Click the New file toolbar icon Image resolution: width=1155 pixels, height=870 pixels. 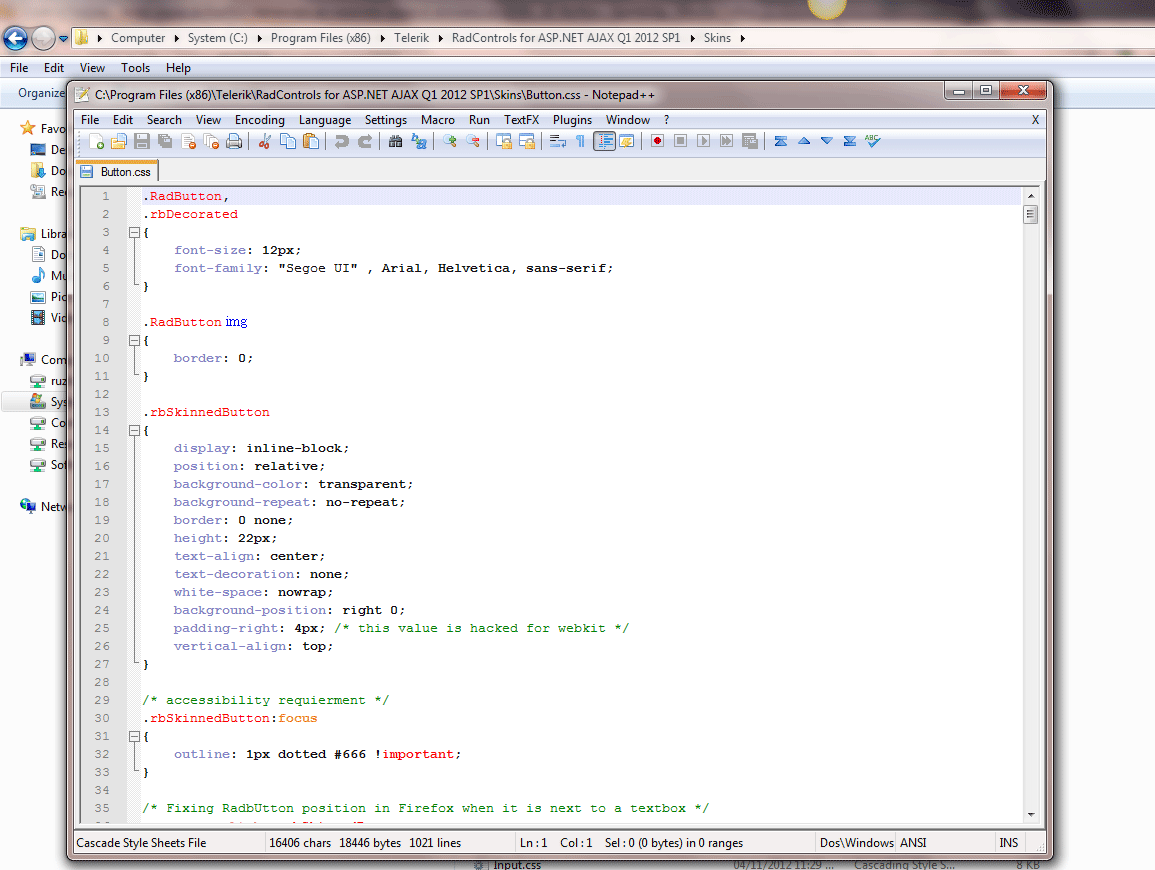pyautogui.click(x=97, y=141)
